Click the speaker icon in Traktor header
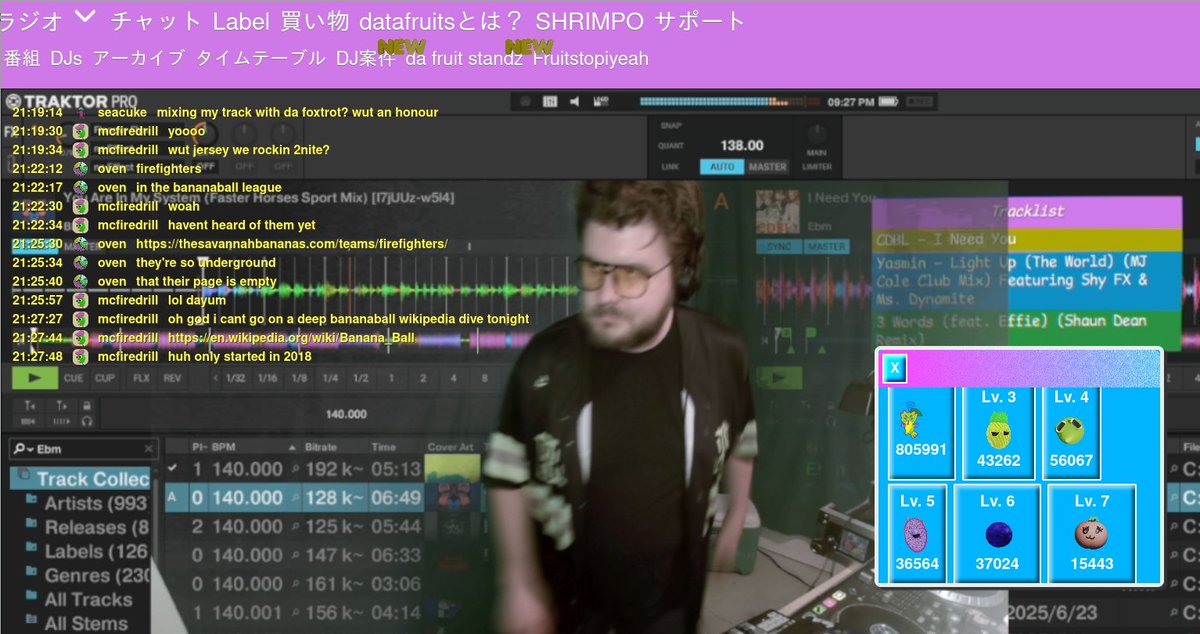Image resolution: width=1200 pixels, height=634 pixels. 575,101
